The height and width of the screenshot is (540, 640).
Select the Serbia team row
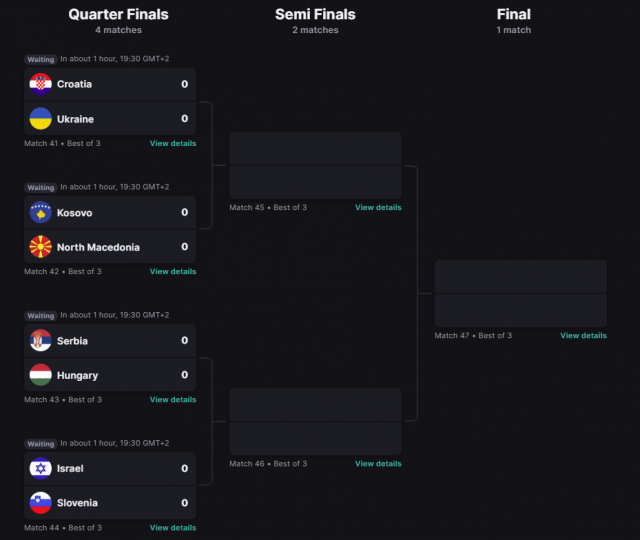110,341
